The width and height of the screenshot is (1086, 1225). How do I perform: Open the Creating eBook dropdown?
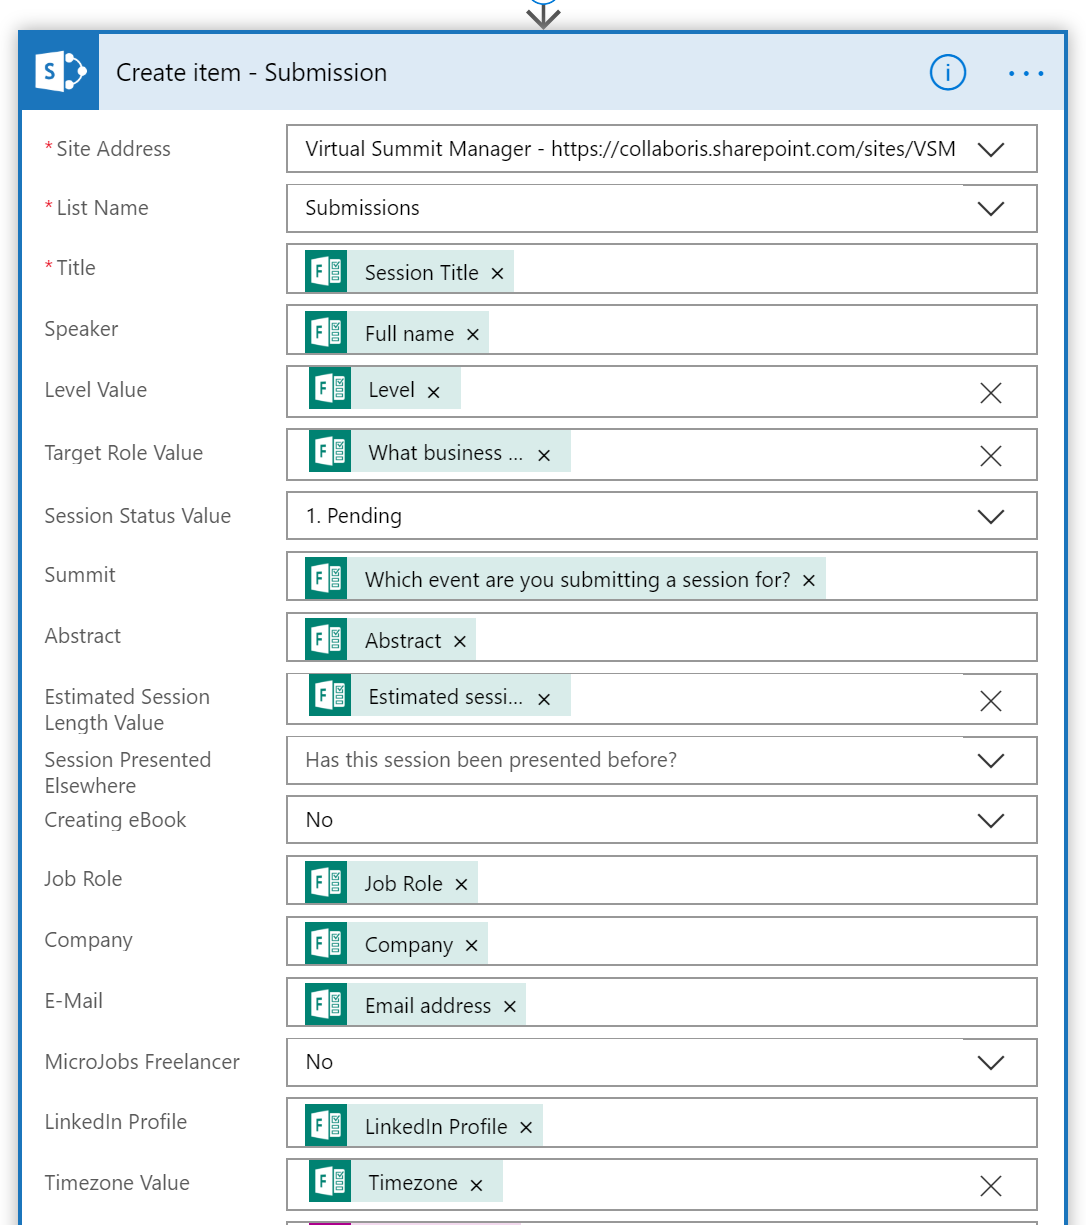pyautogui.click(x=991, y=820)
